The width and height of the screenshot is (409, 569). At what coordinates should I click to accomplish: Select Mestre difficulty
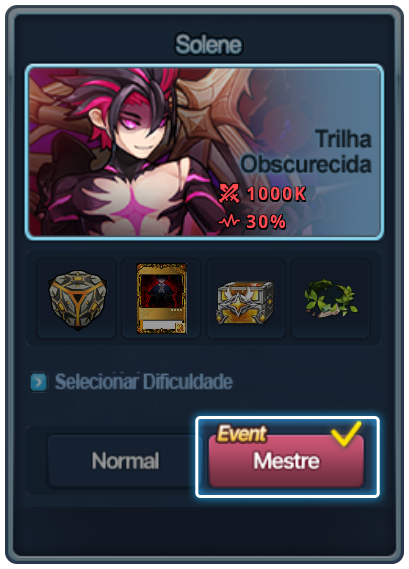286,461
